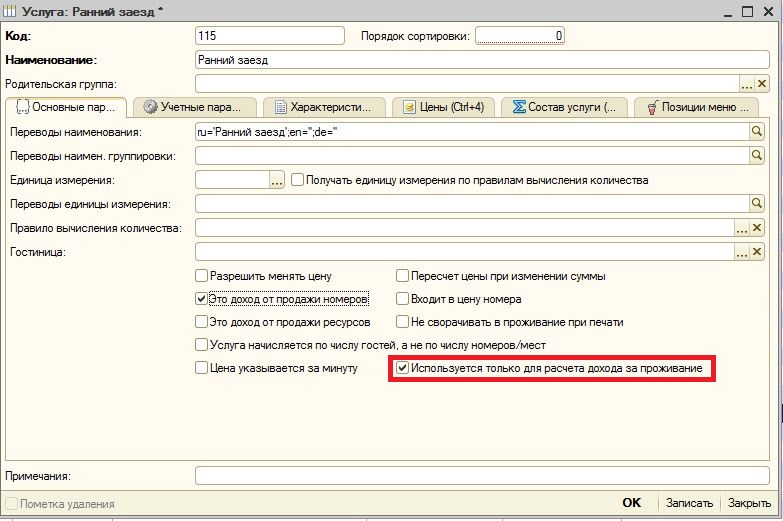Click the Правило вычисления количества input field

click(464, 228)
